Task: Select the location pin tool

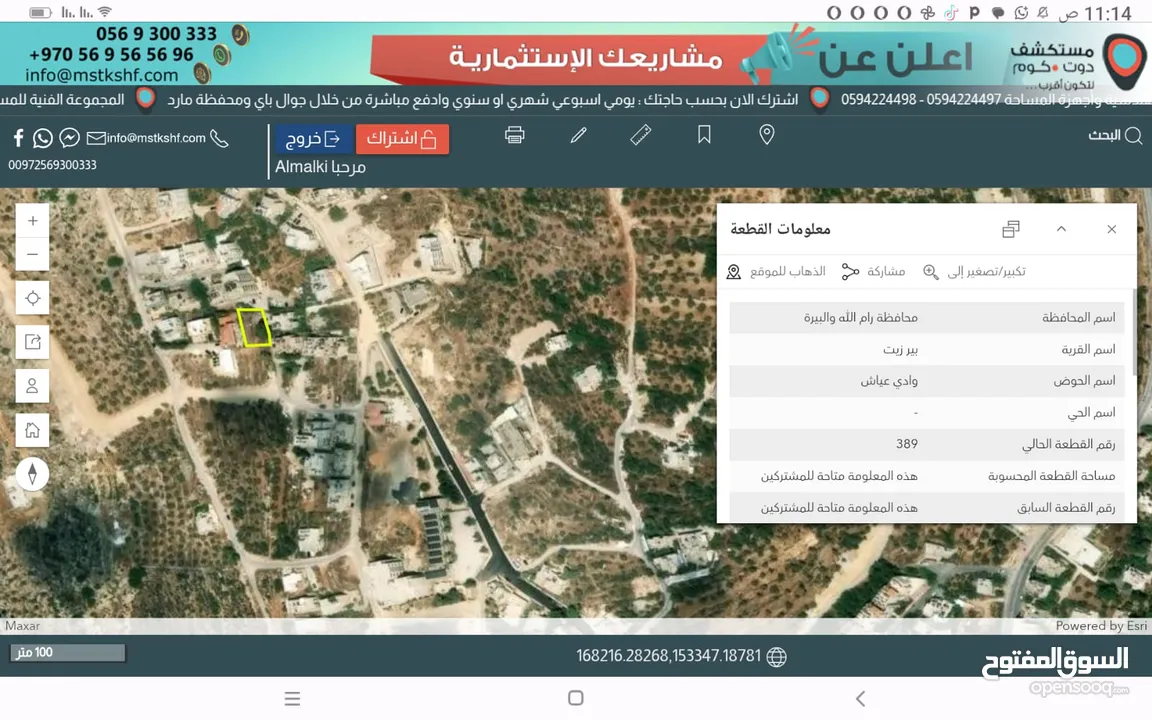Action: (x=767, y=135)
